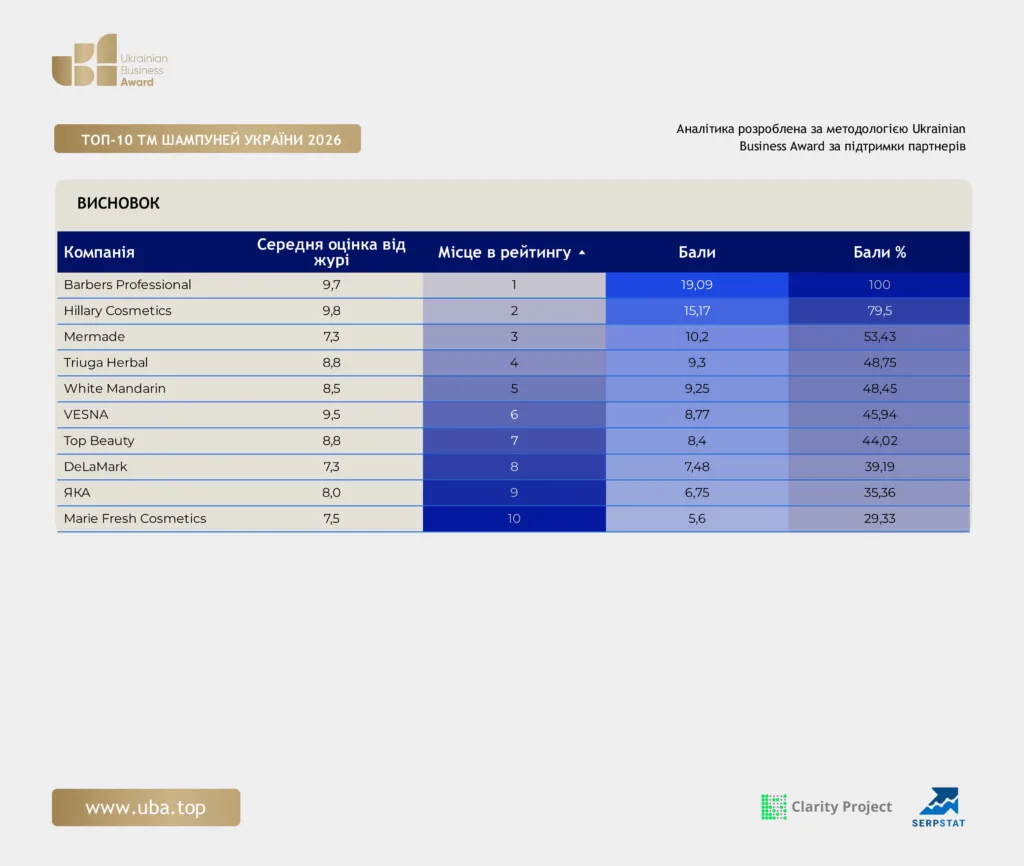Screen dimensions: 1024x866
Task: Click the 44,02 percent cell
Action: pyautogui.click(x=879, y=441)
